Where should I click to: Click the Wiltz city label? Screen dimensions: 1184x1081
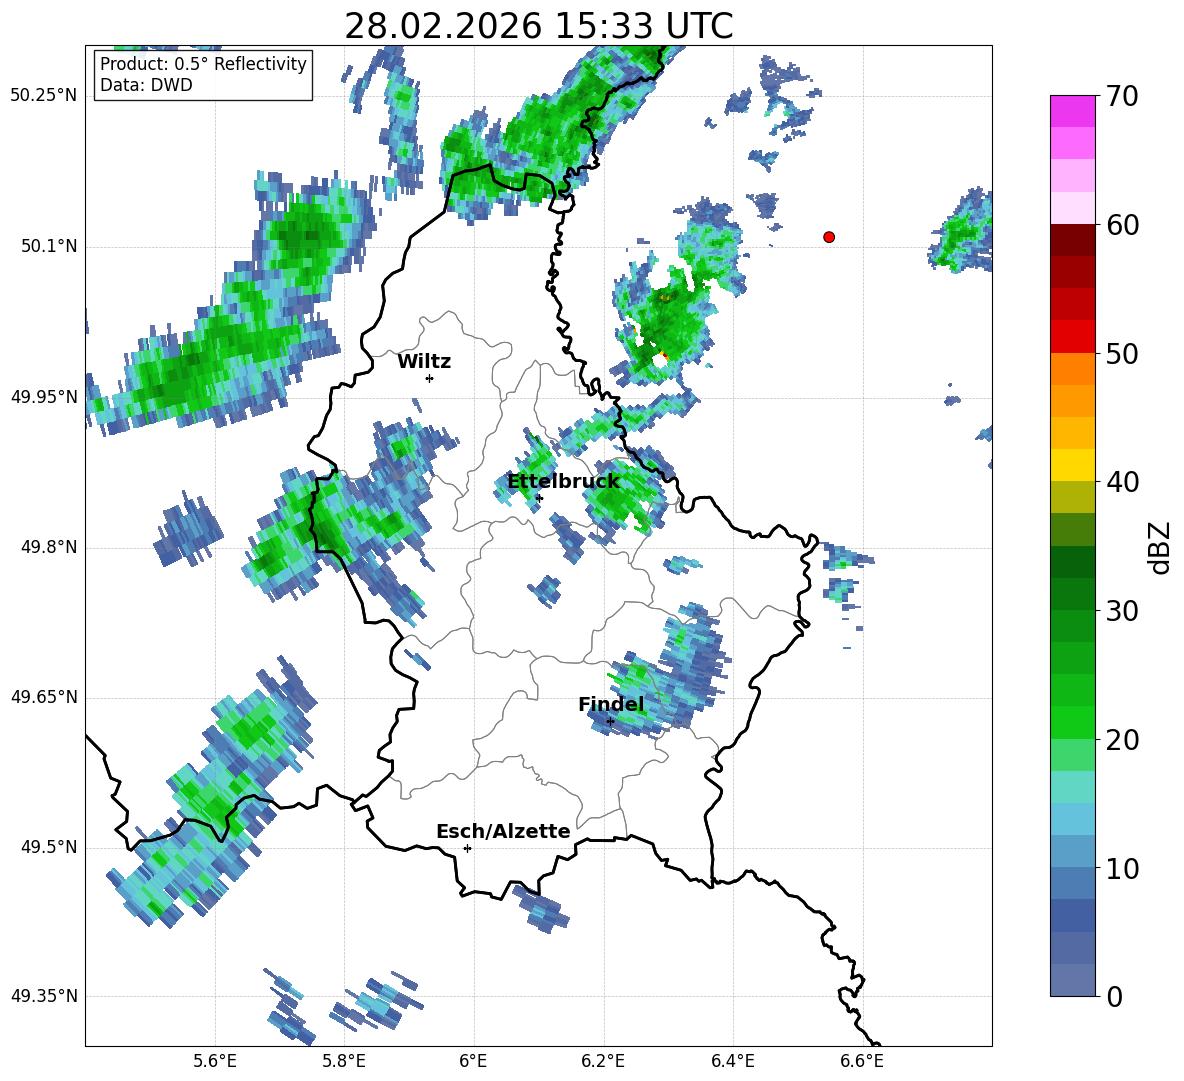424,362
